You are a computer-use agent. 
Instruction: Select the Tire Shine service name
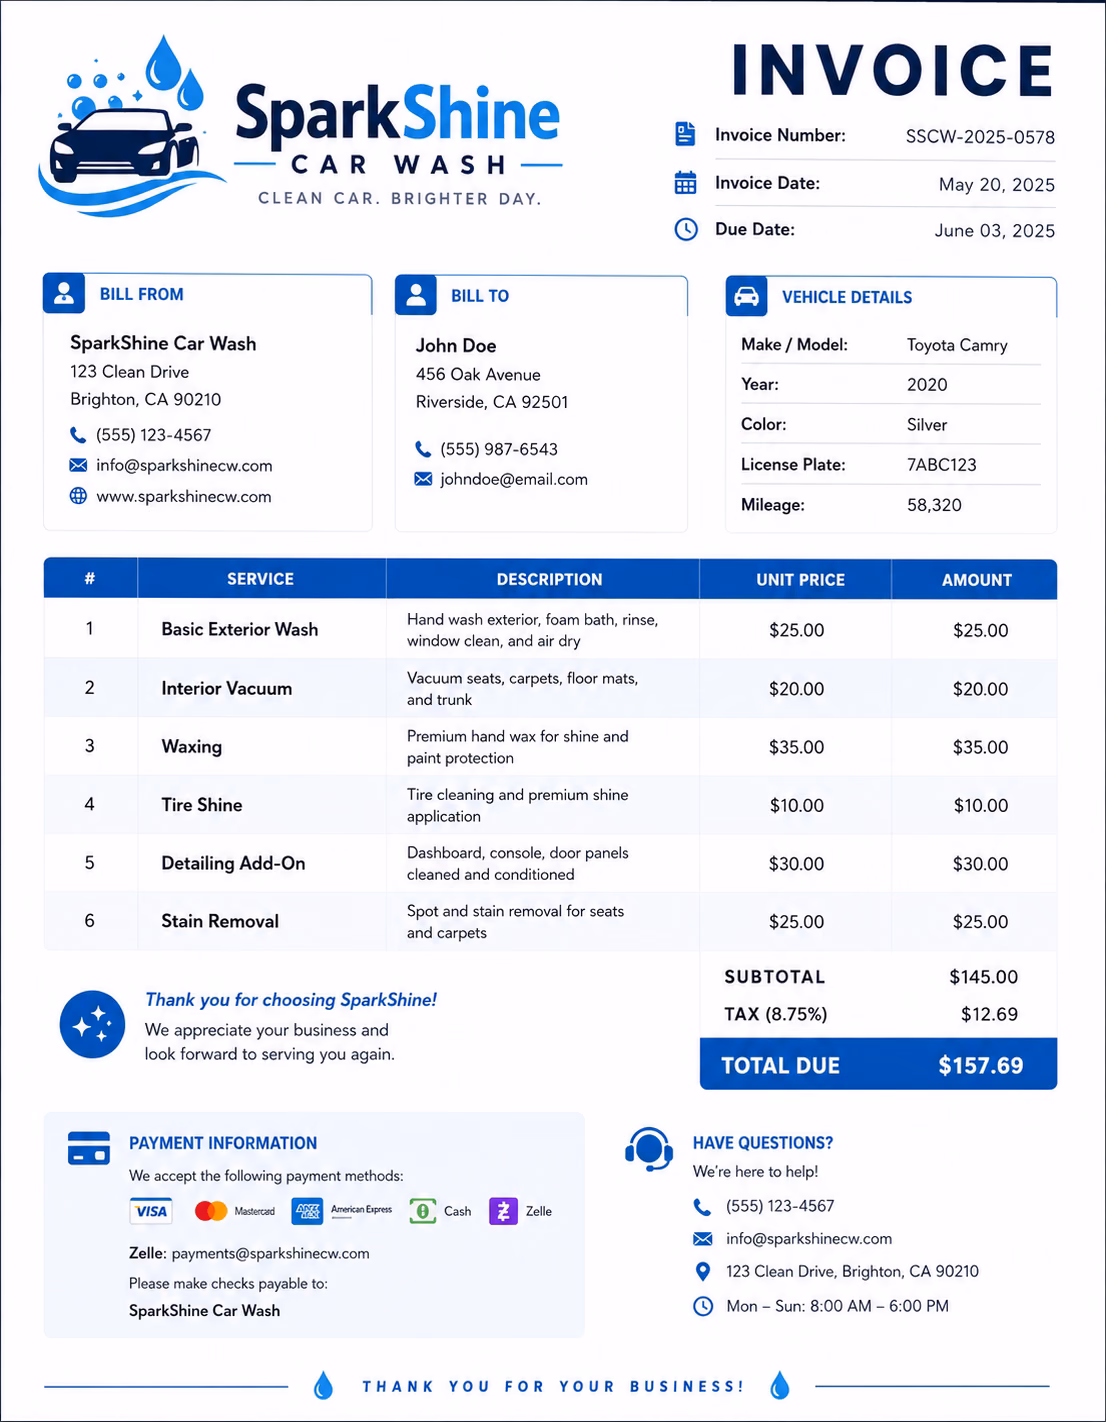(x=202, y=805)
